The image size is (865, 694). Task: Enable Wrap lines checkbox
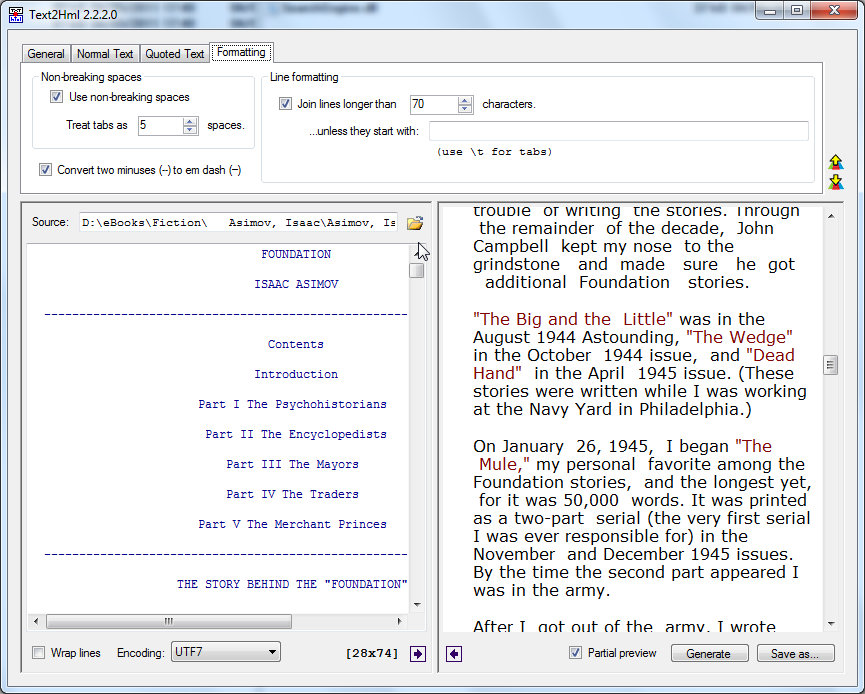coord(39,653)
